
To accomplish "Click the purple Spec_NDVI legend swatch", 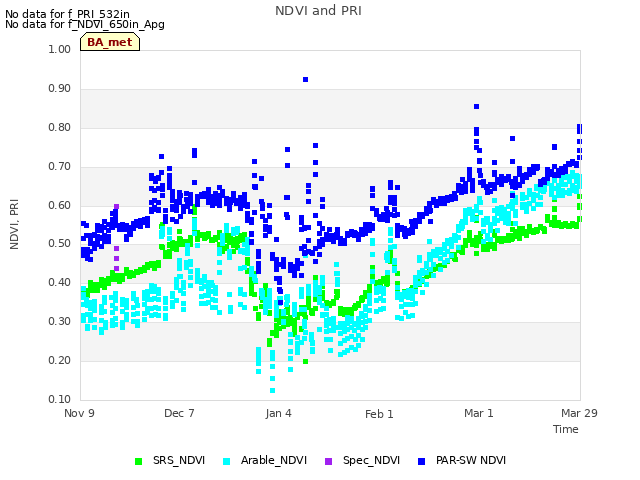I will (x=328, y=461).
